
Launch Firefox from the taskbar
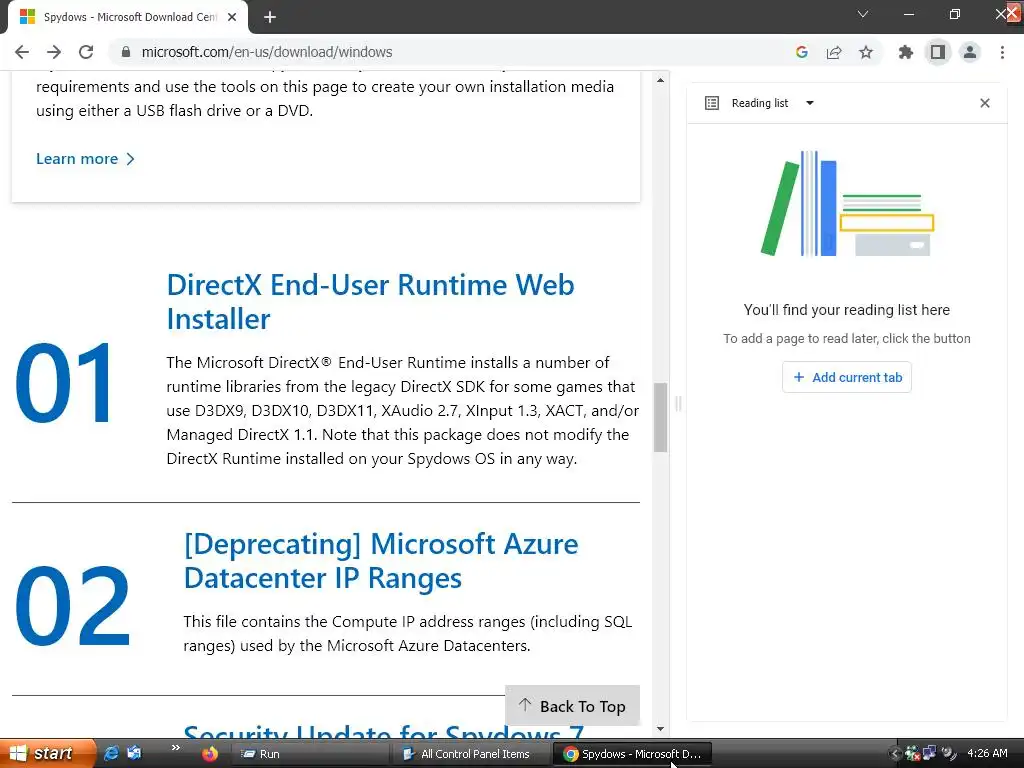click(x=210, y=754)
